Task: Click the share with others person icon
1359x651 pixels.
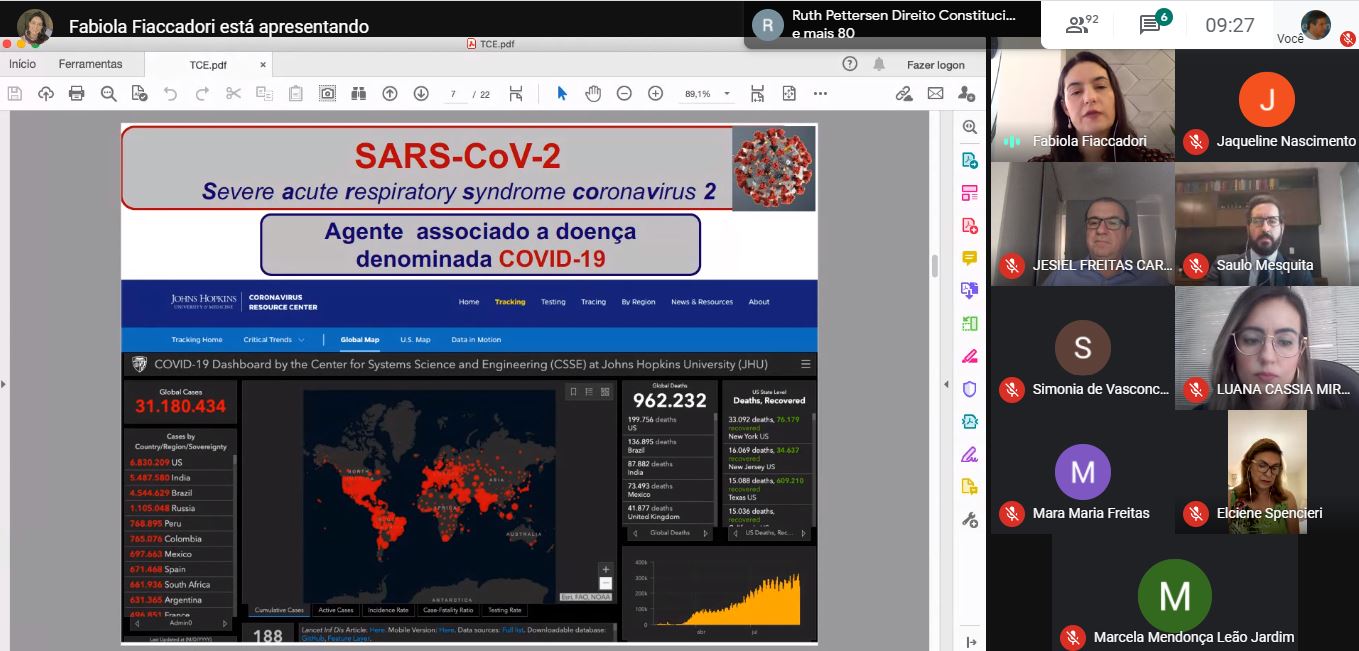Action: [966, 93]
